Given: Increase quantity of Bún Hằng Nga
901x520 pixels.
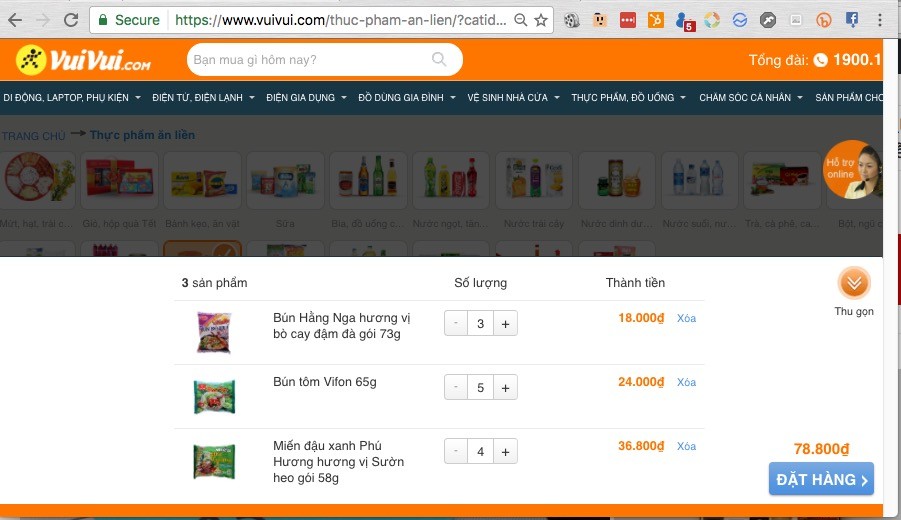Looking at the screenshot, I should 505,323.
